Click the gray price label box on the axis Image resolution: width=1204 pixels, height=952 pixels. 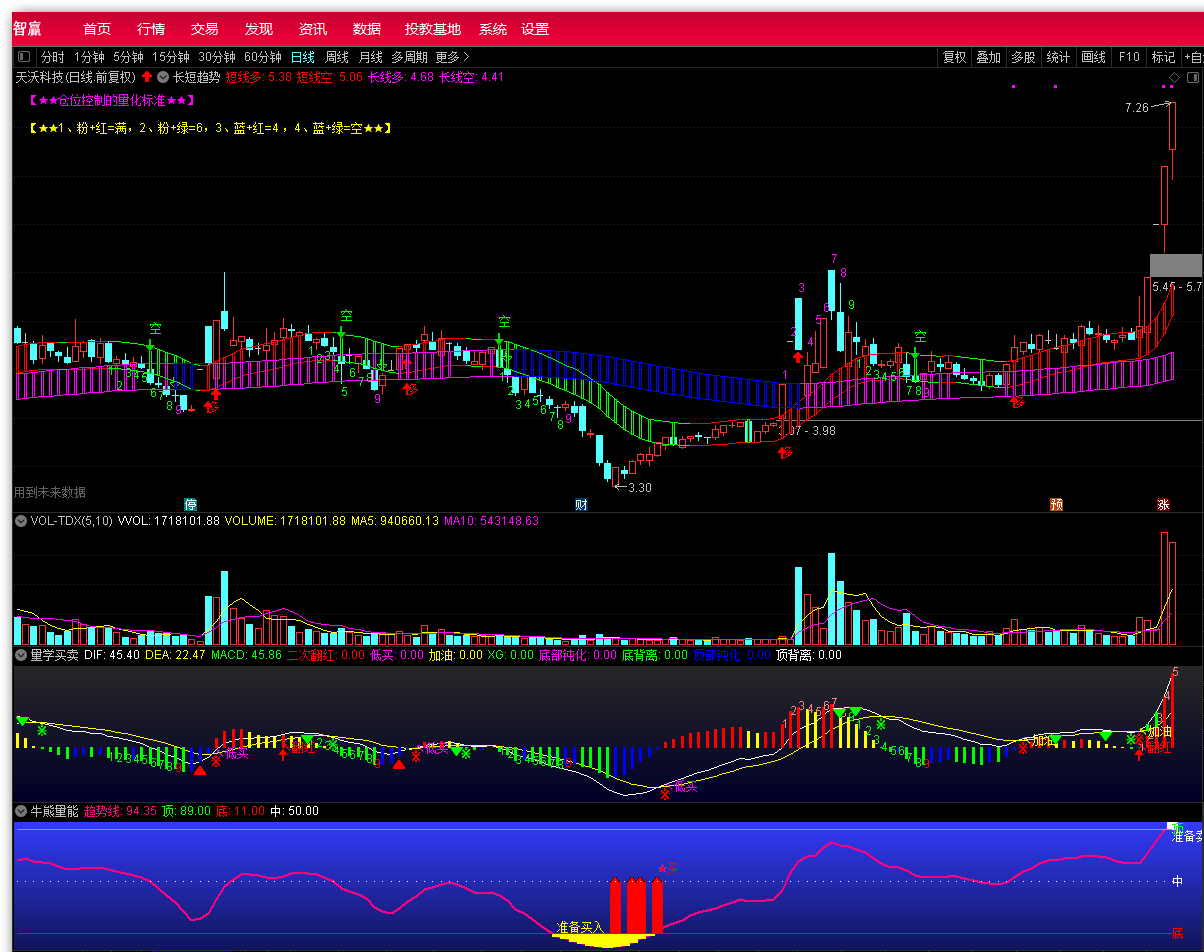tap(1176, 265)
